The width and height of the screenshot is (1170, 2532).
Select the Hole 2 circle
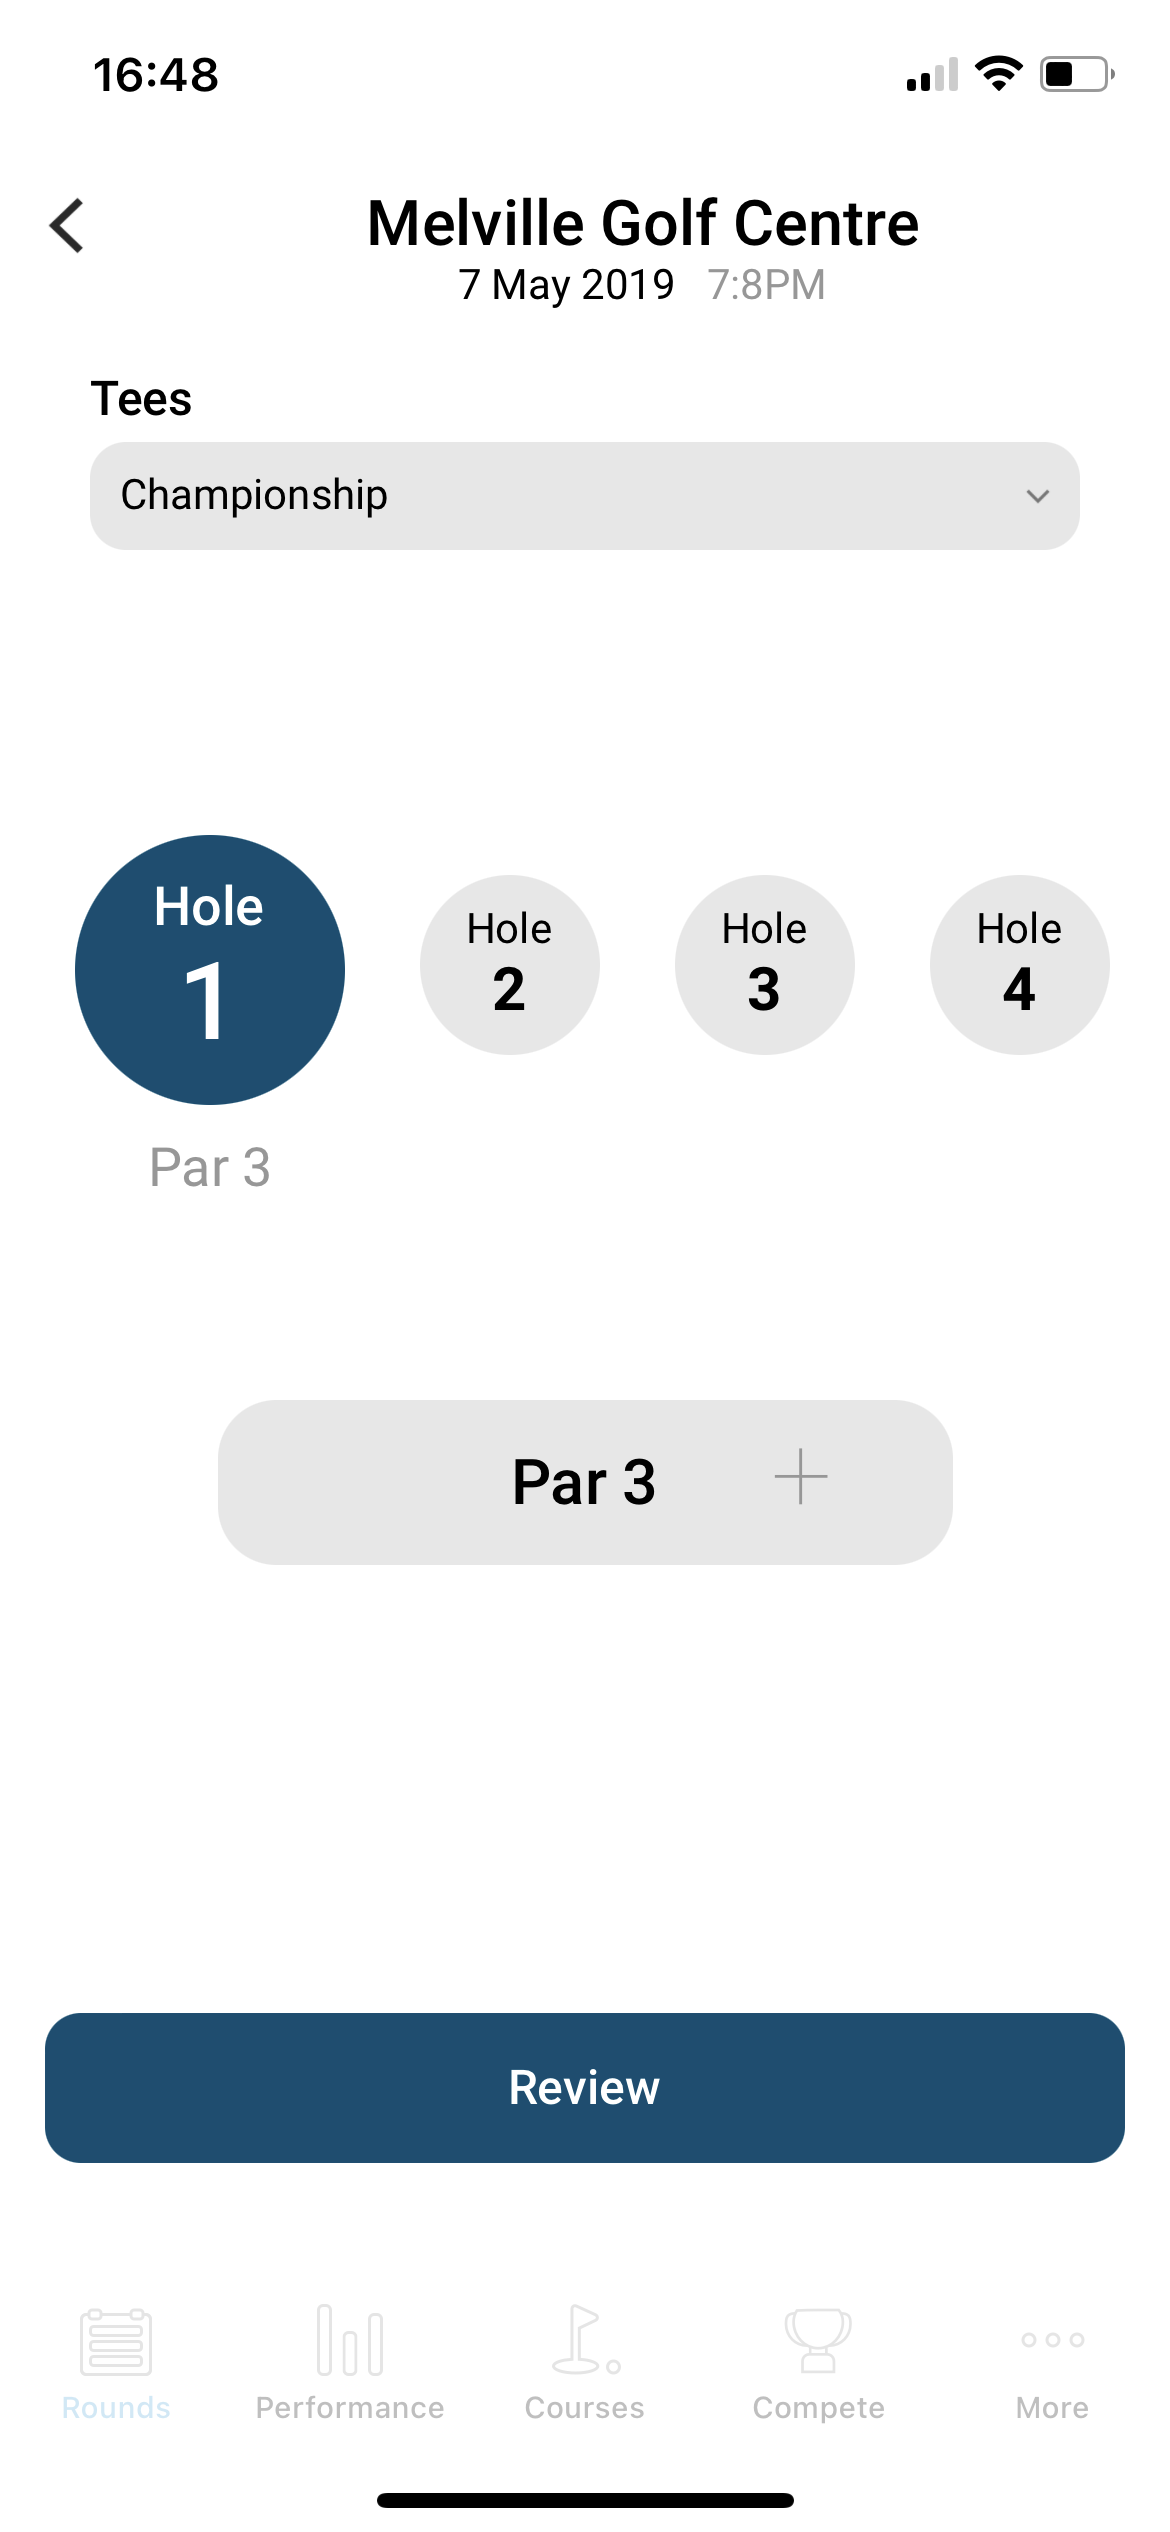[510, 965]
